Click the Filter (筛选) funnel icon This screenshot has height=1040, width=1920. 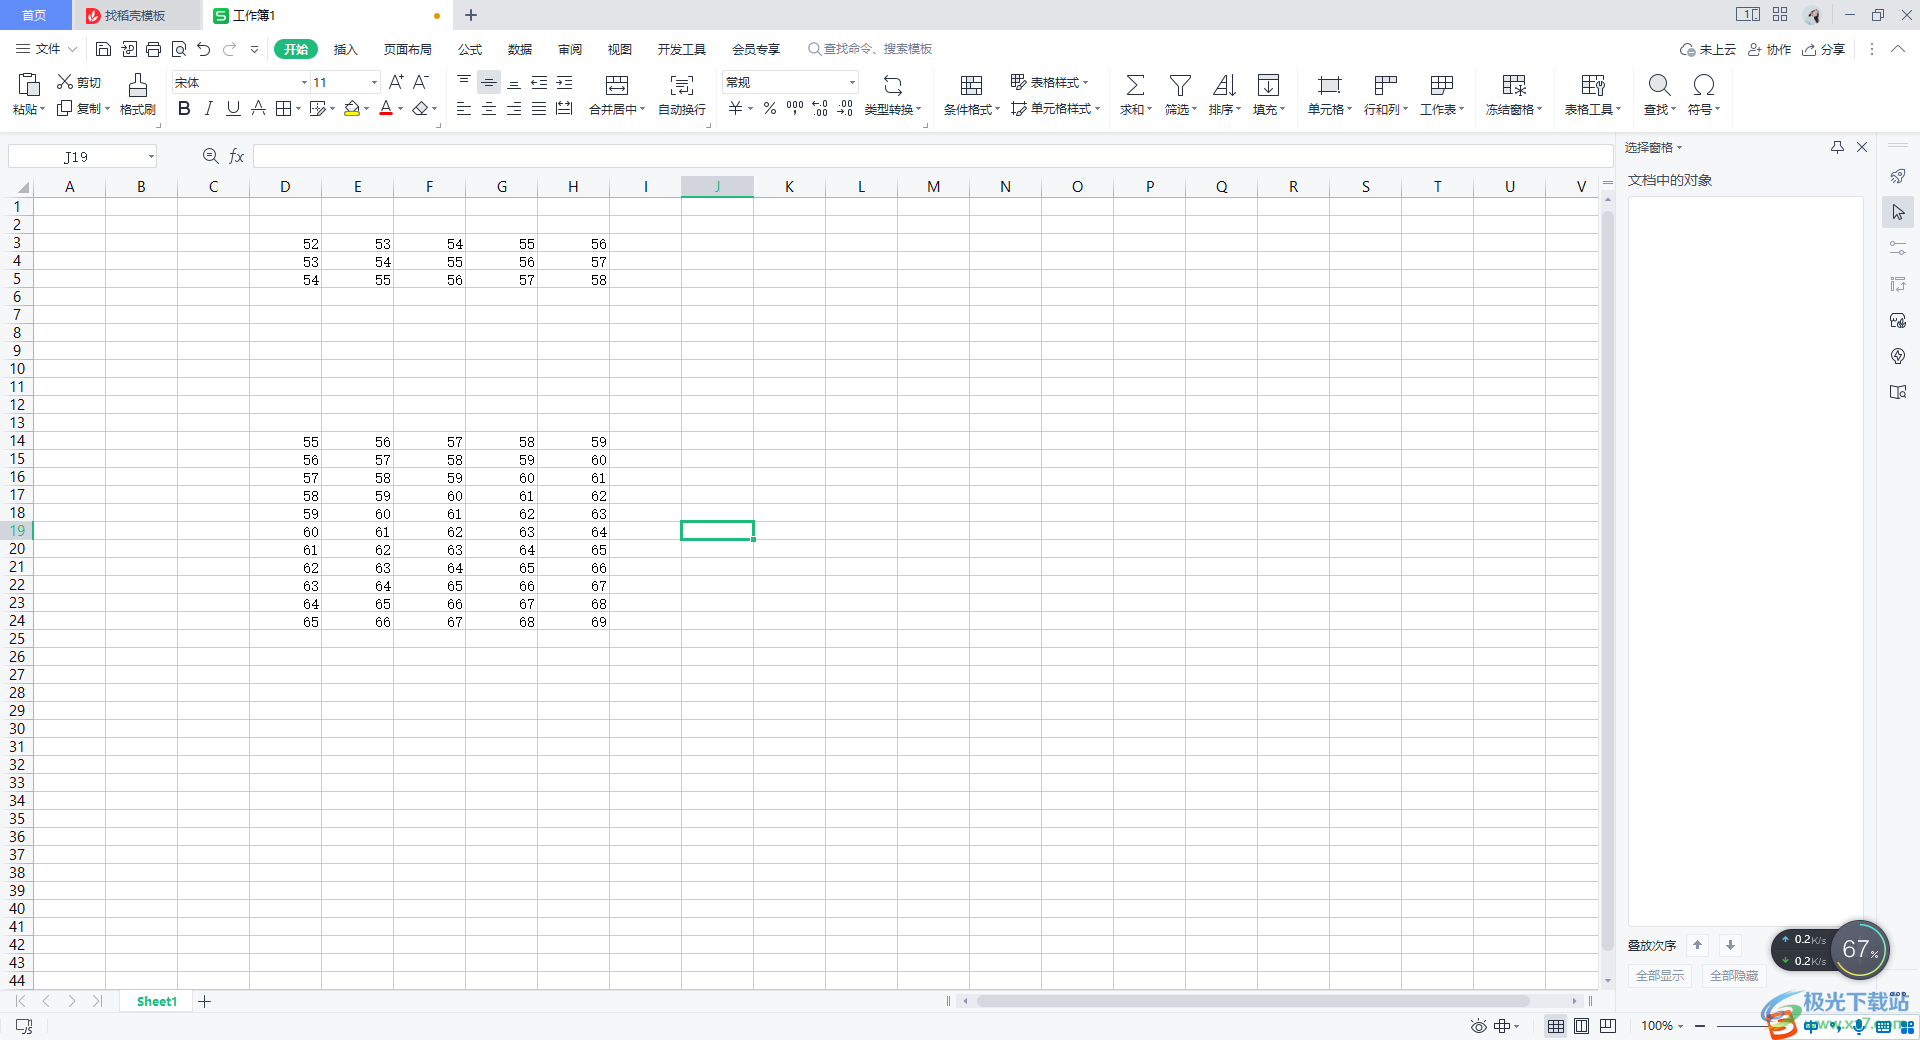[x=1180, y=85]
